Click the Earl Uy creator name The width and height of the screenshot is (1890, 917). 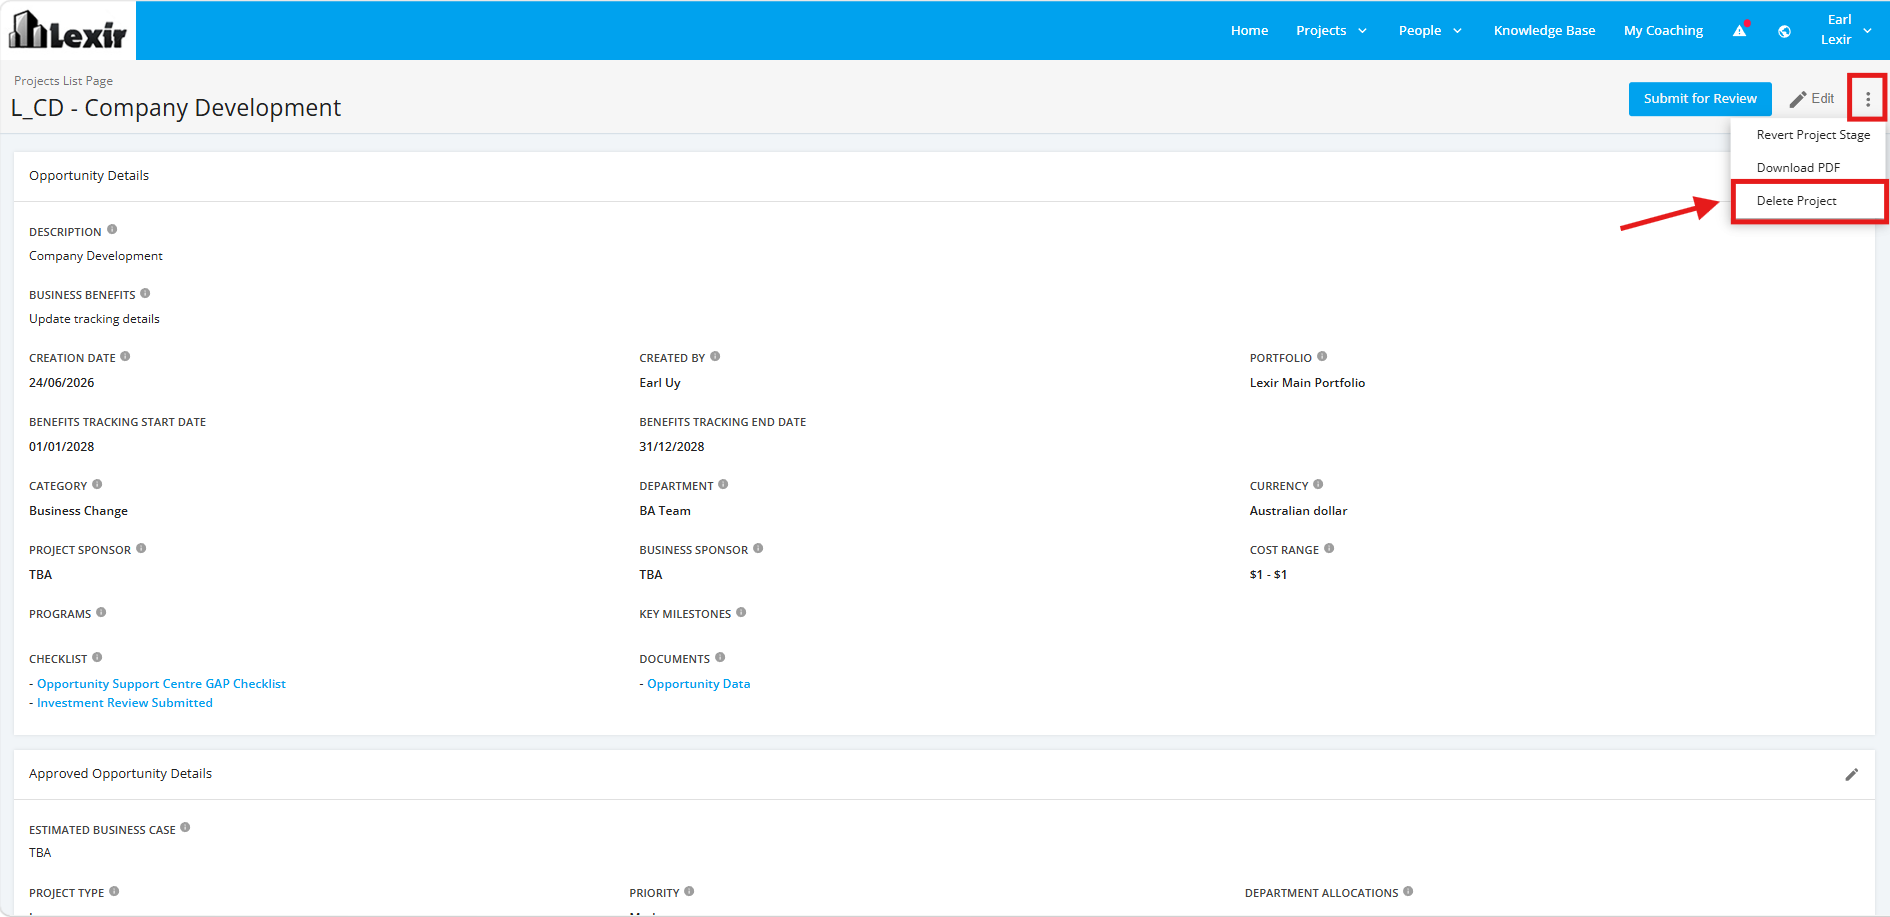pos(660,383)
